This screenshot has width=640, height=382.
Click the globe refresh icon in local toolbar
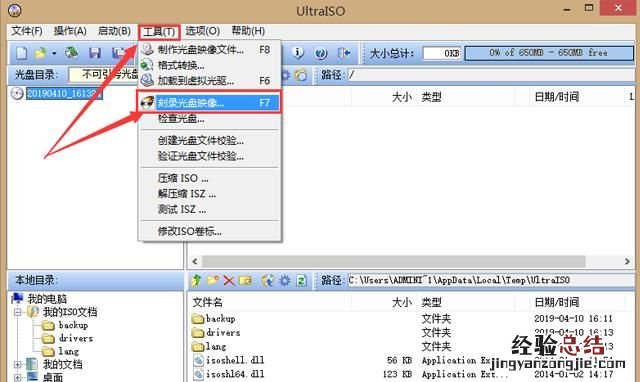tap(268, 280)
